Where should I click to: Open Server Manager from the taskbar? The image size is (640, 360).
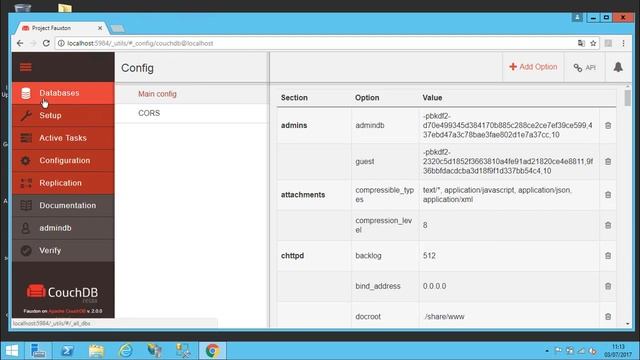pos(38,351)
